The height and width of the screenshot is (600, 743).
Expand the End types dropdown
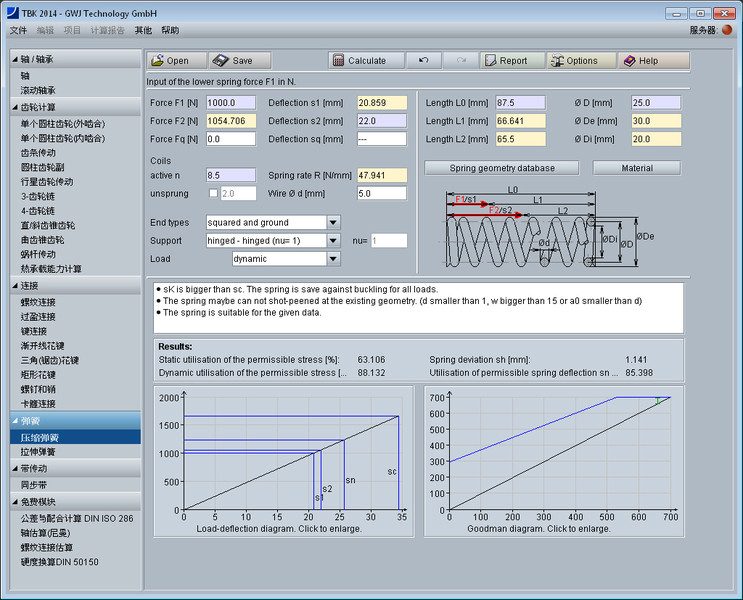point(333,222)
